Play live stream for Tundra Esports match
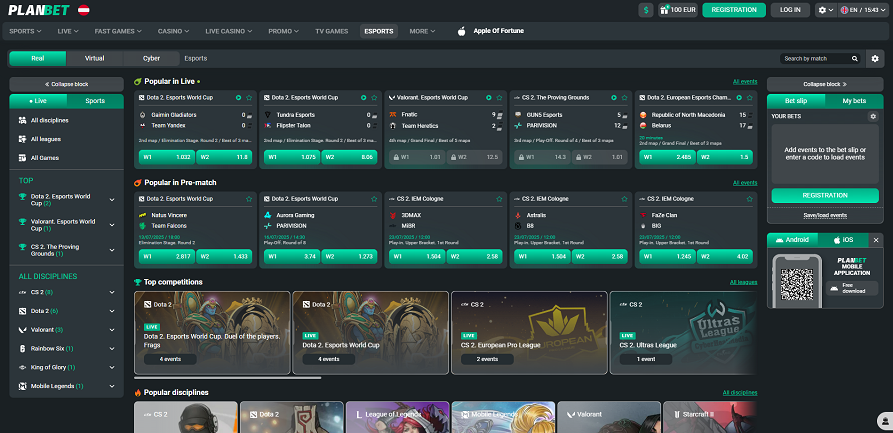Viewport: 893px width, 433px height. tap(363, 98)
